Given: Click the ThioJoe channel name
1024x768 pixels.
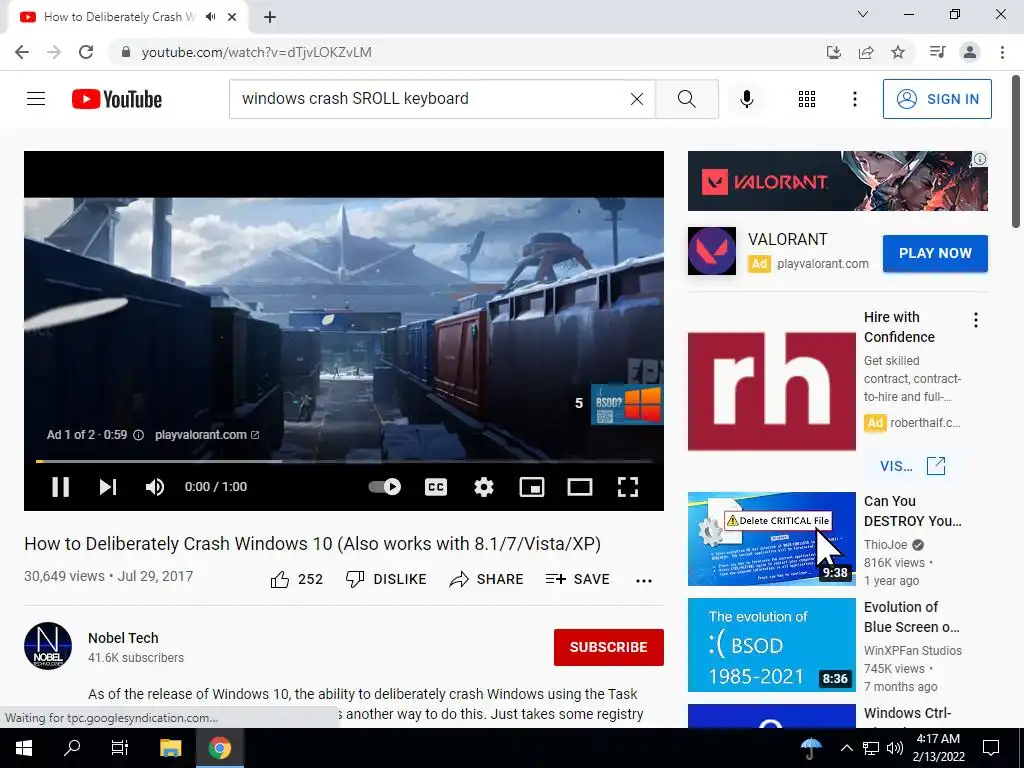Looking at the screenshot, I should [886, 545].
